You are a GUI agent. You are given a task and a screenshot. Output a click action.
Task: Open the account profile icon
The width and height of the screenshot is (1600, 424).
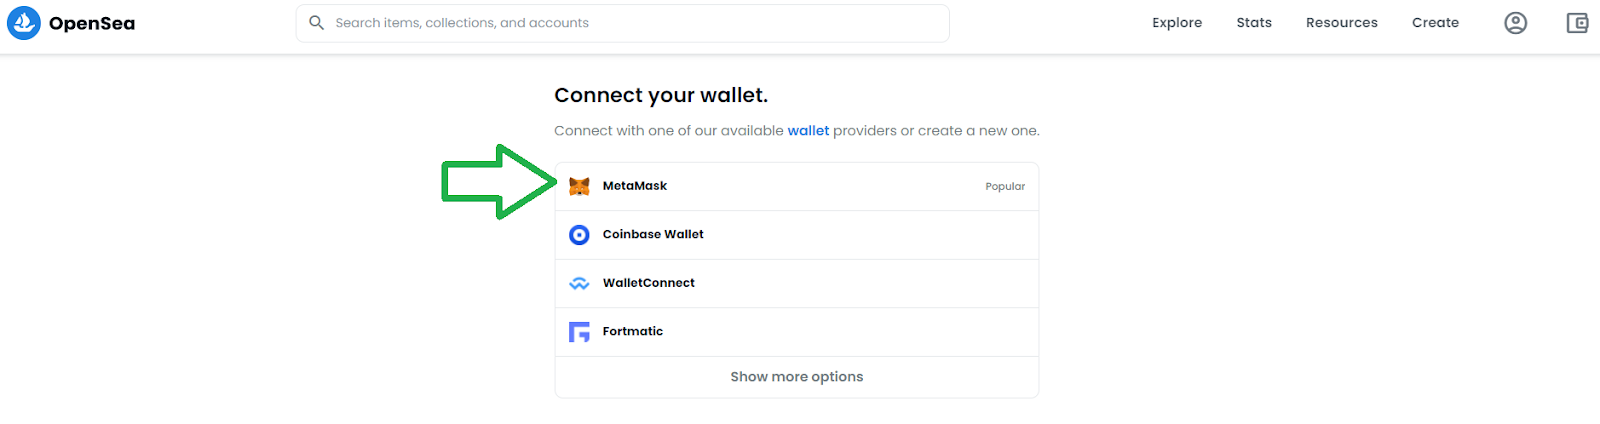click(1516, 23)
